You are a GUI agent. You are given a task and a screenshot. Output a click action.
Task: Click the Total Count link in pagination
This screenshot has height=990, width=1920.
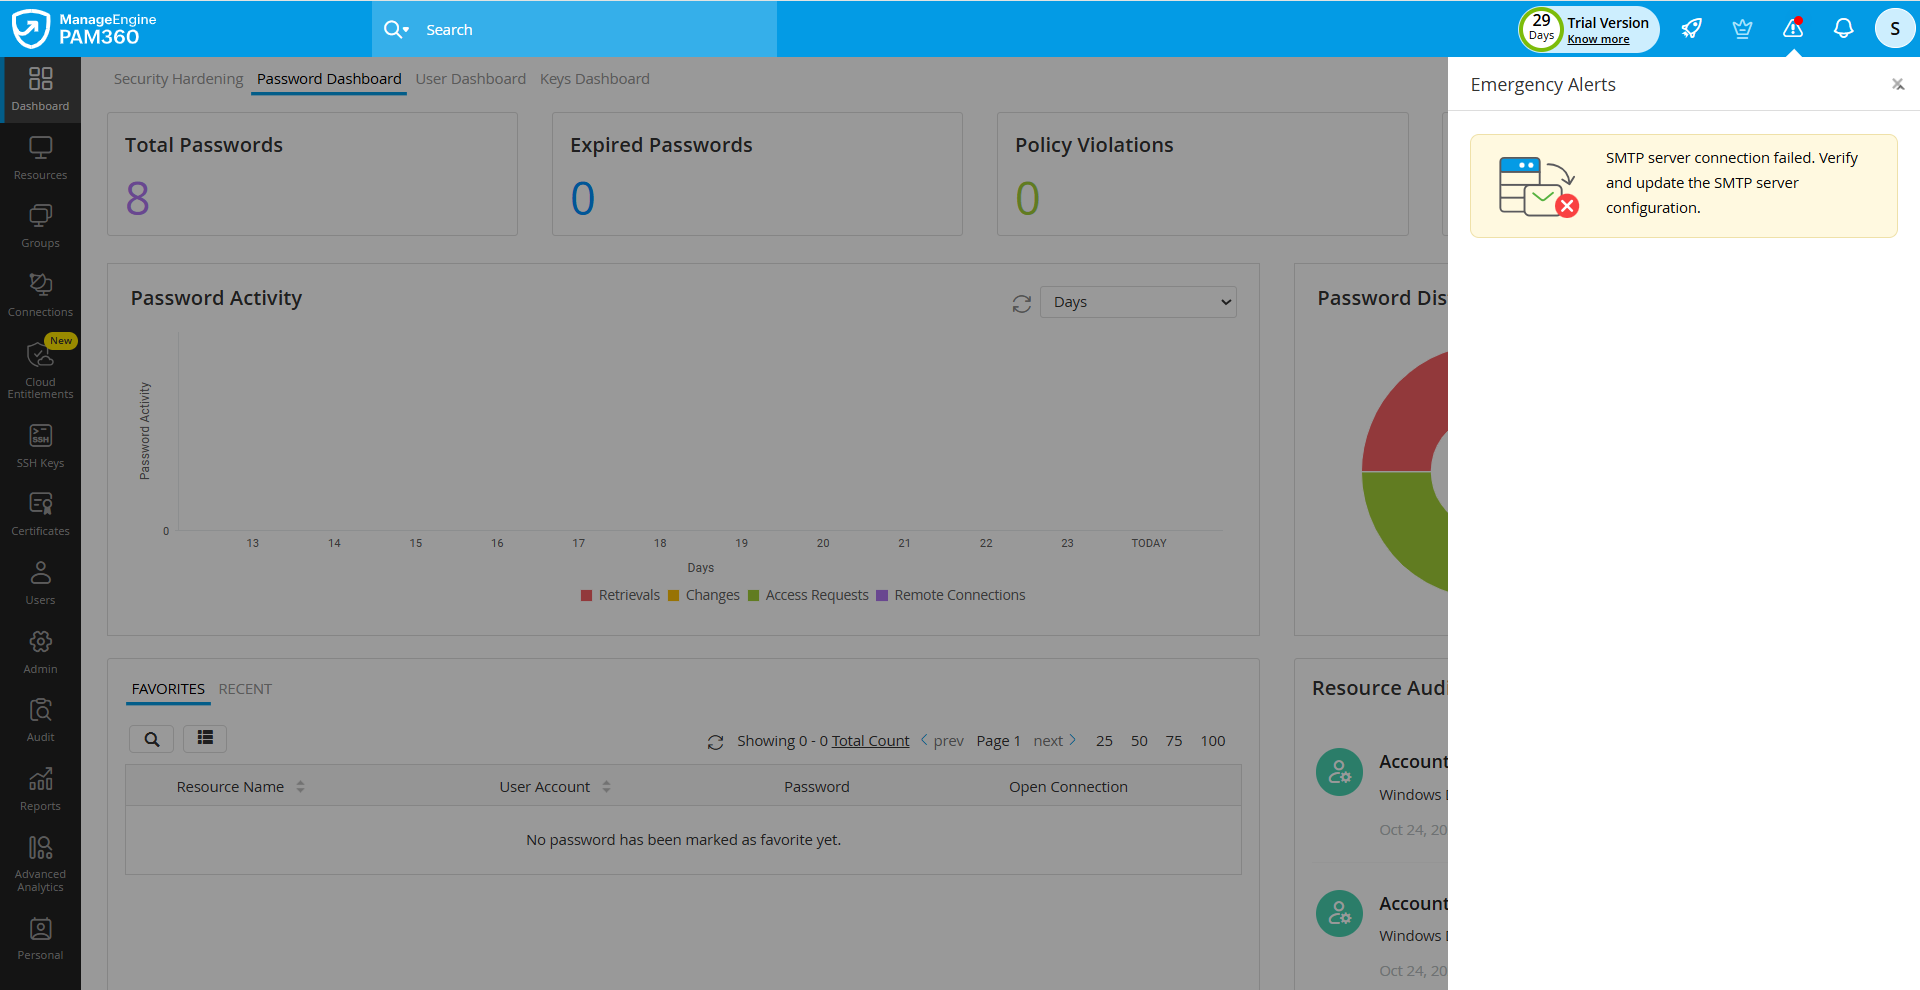coord(868,740)
